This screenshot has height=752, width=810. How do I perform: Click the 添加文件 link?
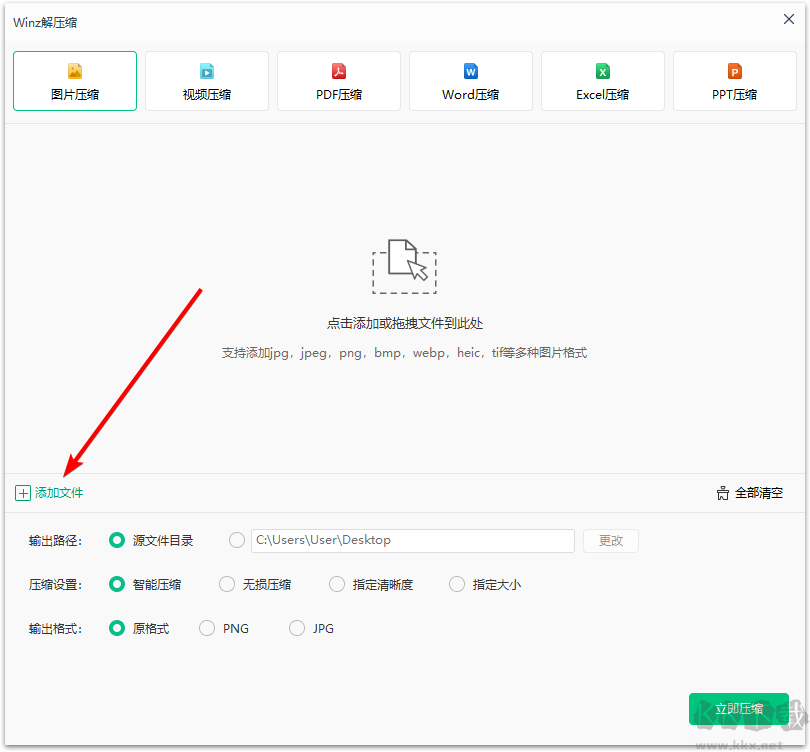coord(58,492)
